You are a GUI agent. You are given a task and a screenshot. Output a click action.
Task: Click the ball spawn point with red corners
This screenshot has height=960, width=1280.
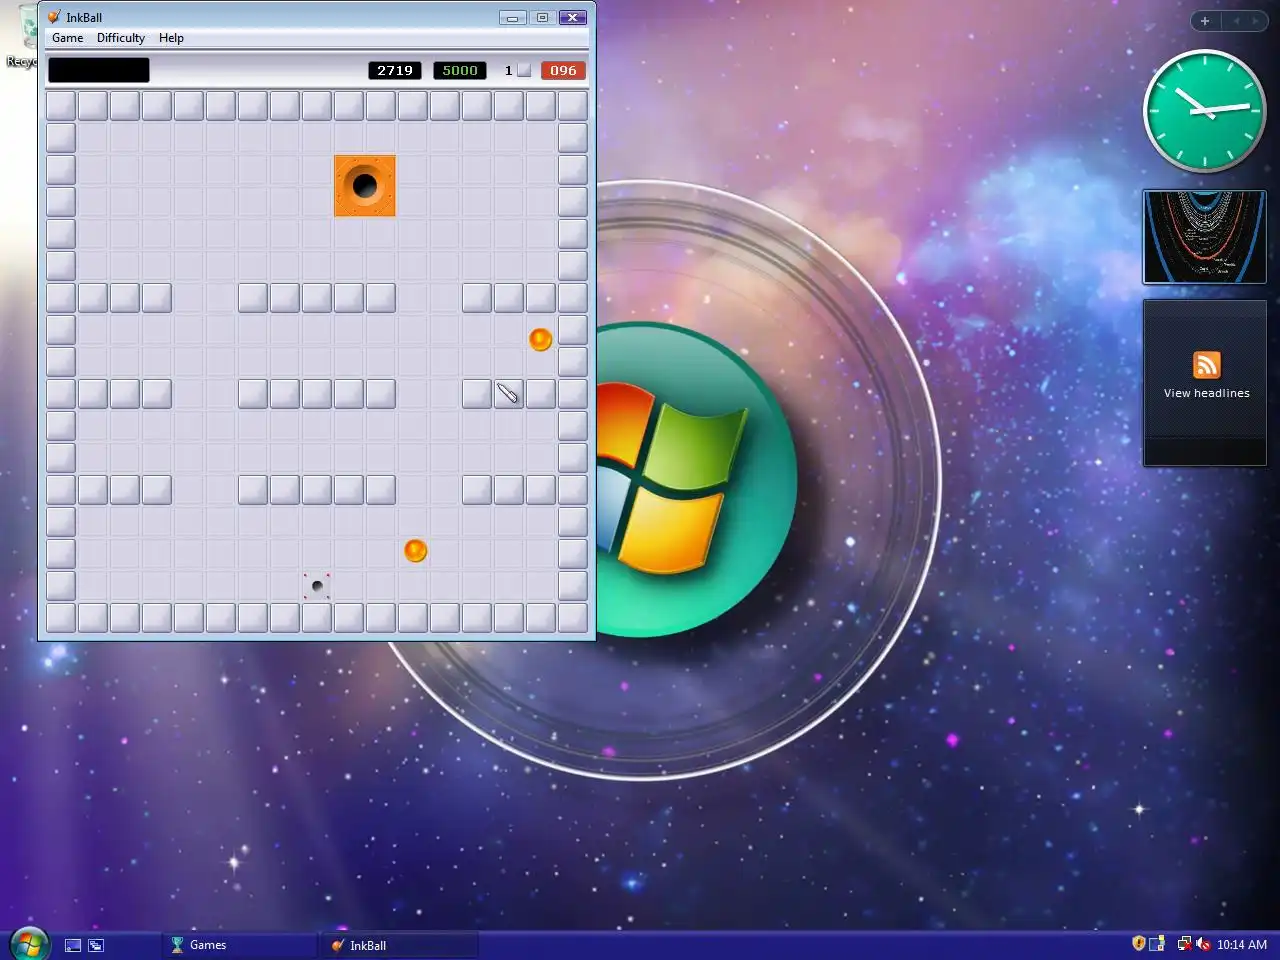[317, 586]
